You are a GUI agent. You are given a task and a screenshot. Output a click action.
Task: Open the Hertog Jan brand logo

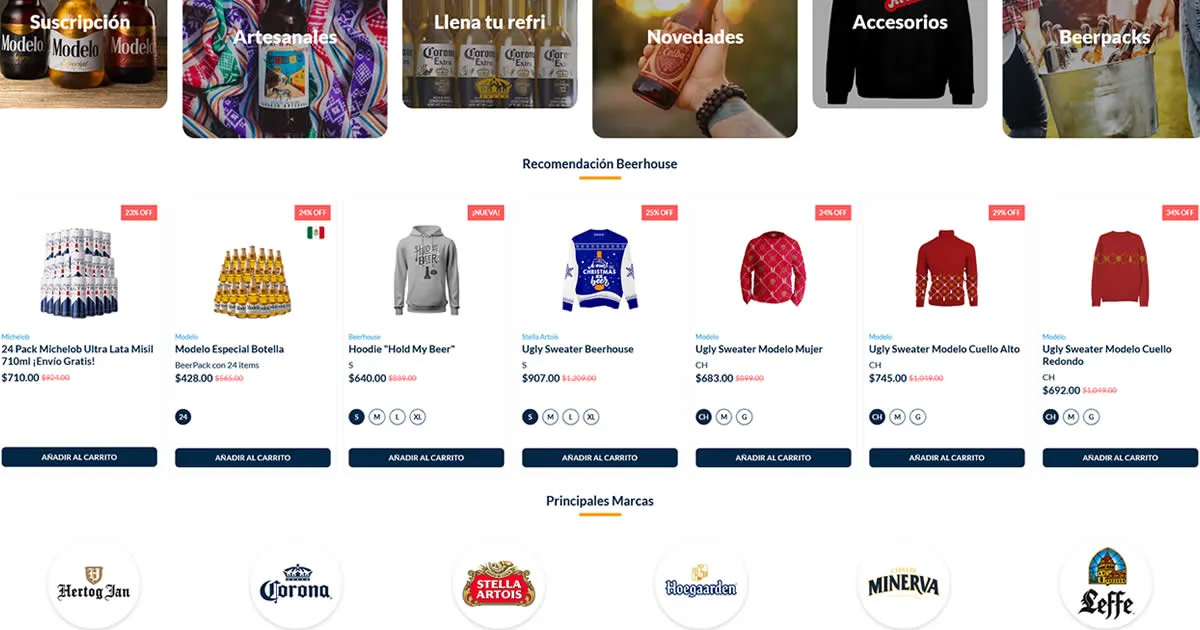[94, 586]
